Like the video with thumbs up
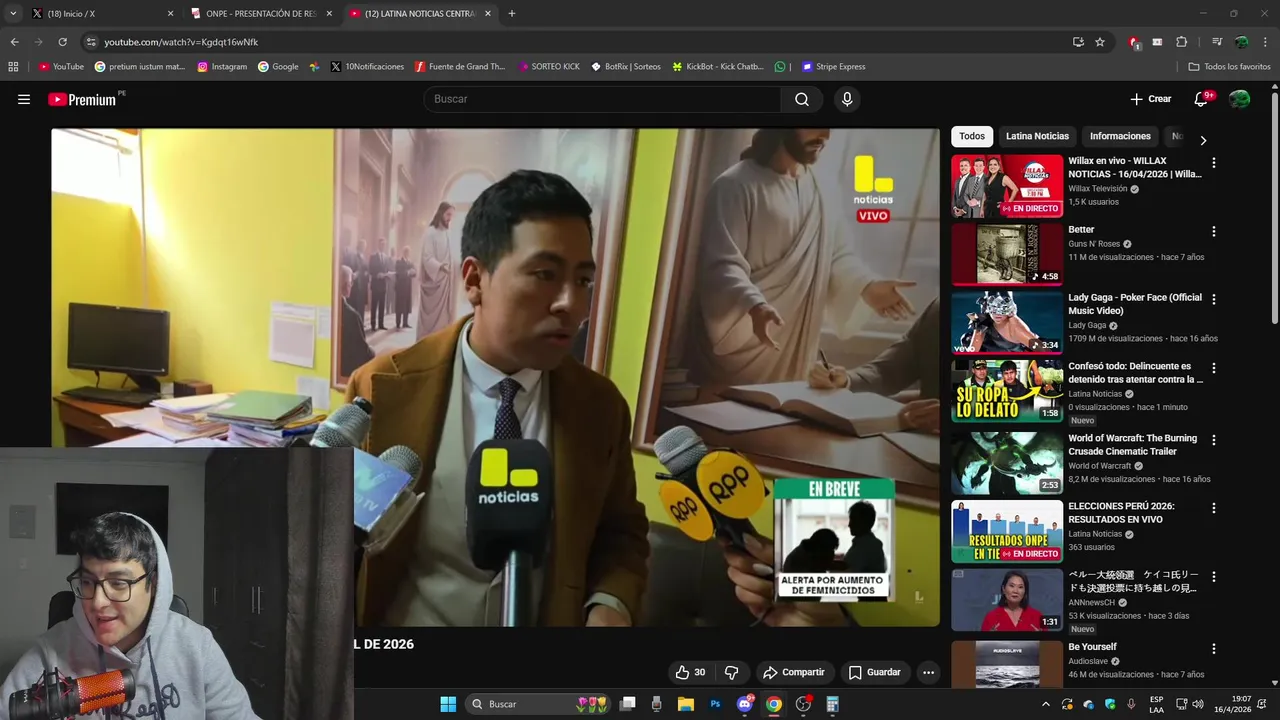This screenshot has height=720, width=1280. point(690,673)
